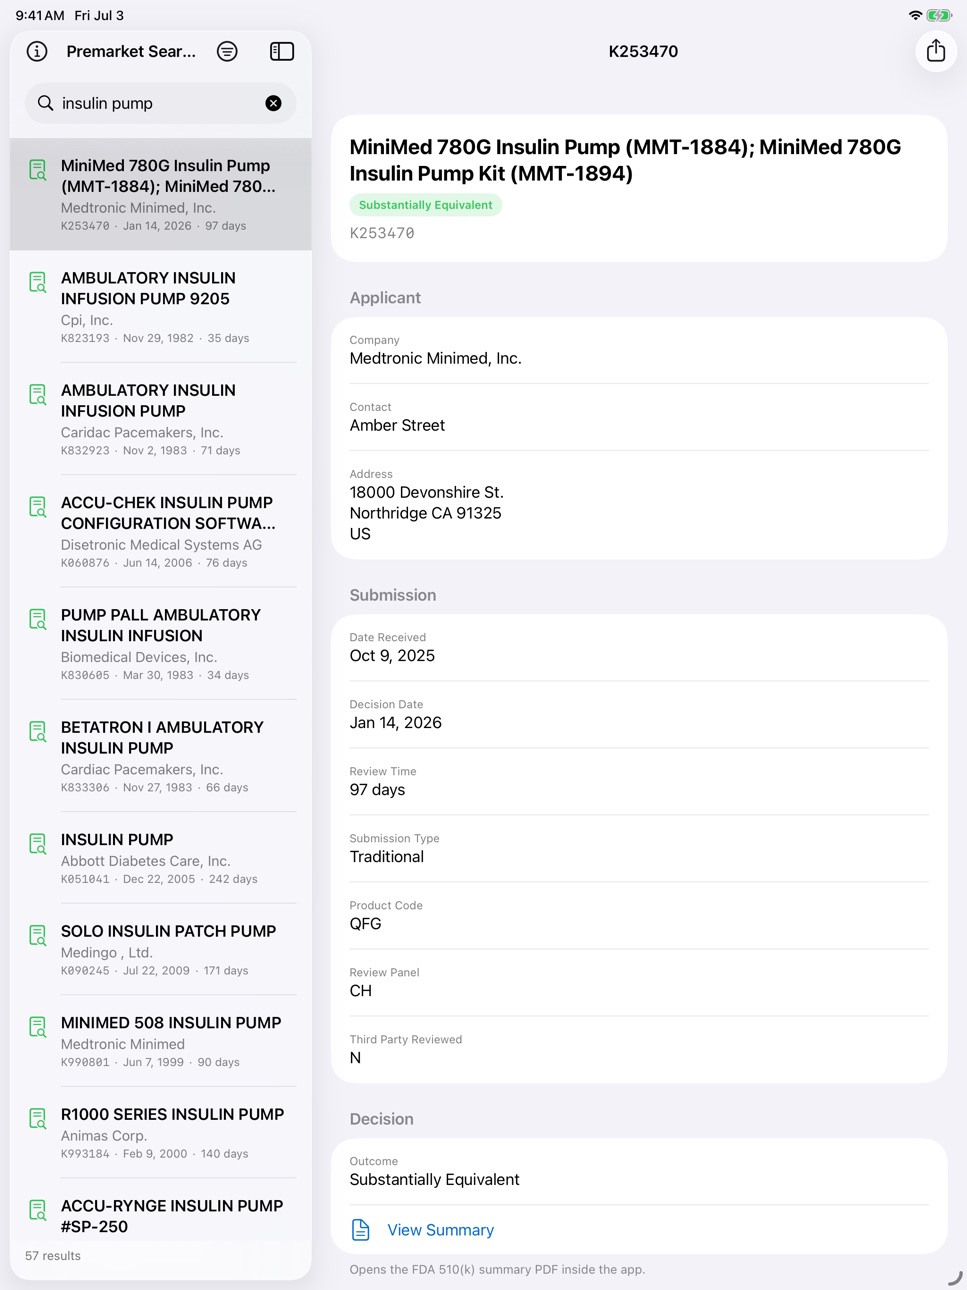Click the Review Panel CH value
This screenshot has width=967, height=1290.
pos(360,991)
